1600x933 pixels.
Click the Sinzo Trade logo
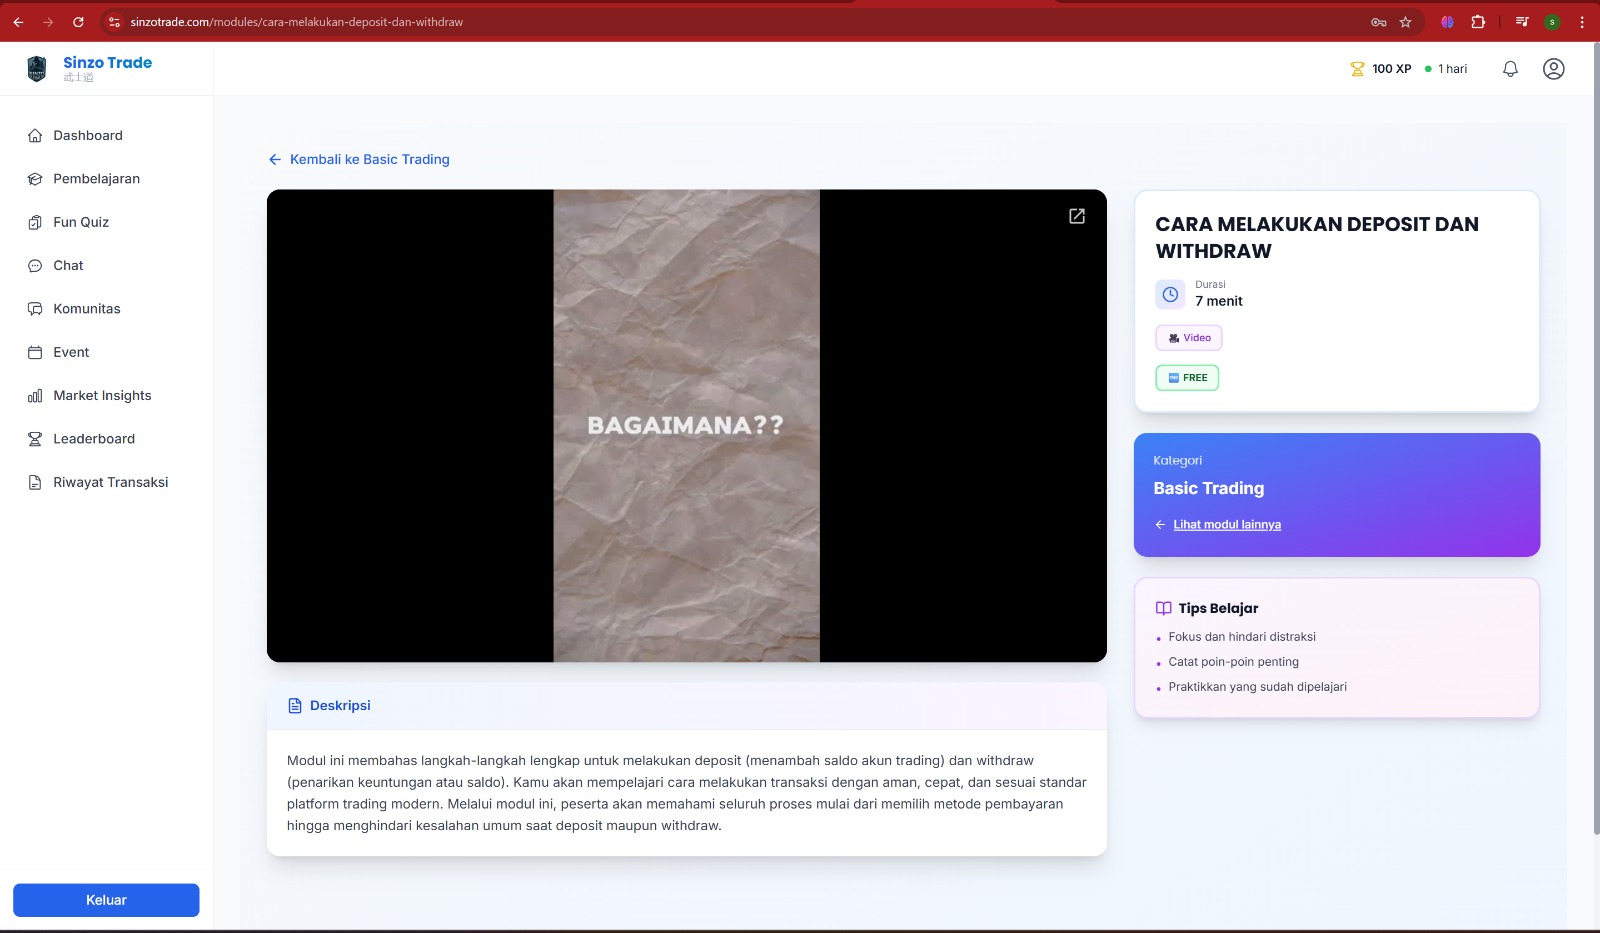point(37,69)
